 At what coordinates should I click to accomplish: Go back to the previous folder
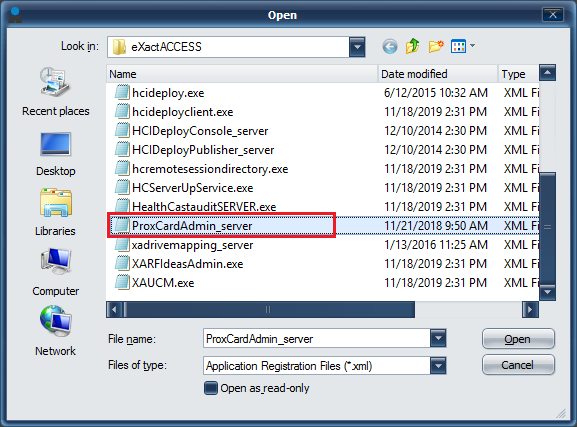click(x=390, y=47)
